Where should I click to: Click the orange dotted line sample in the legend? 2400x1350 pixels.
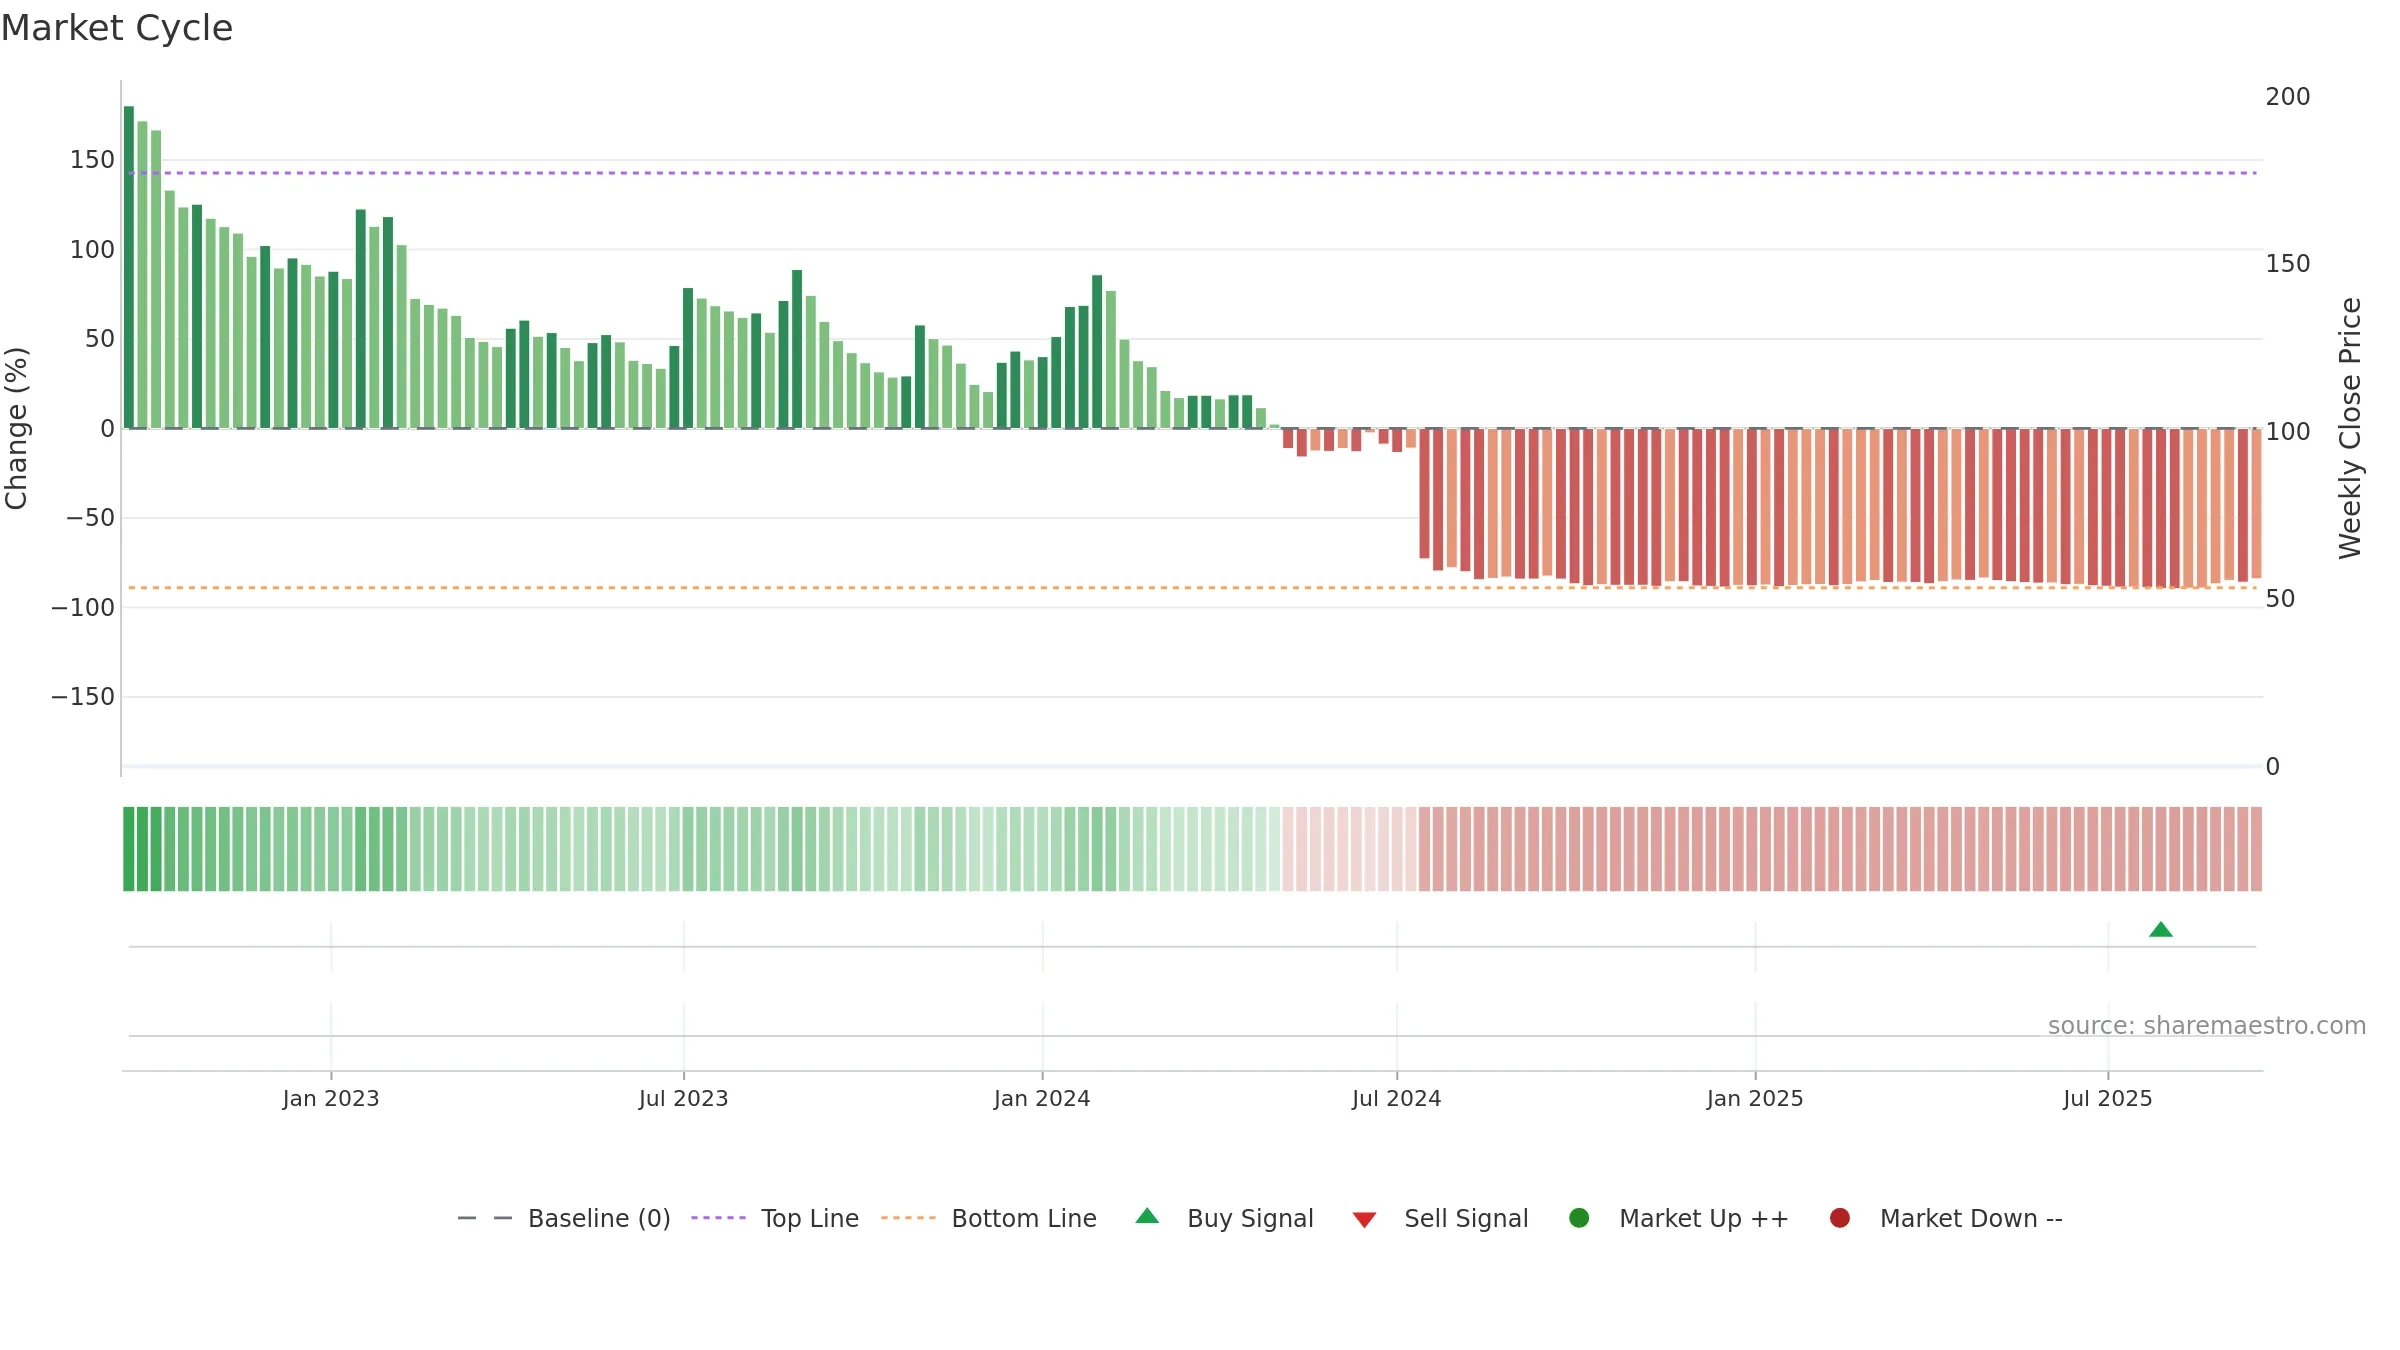908,1218
